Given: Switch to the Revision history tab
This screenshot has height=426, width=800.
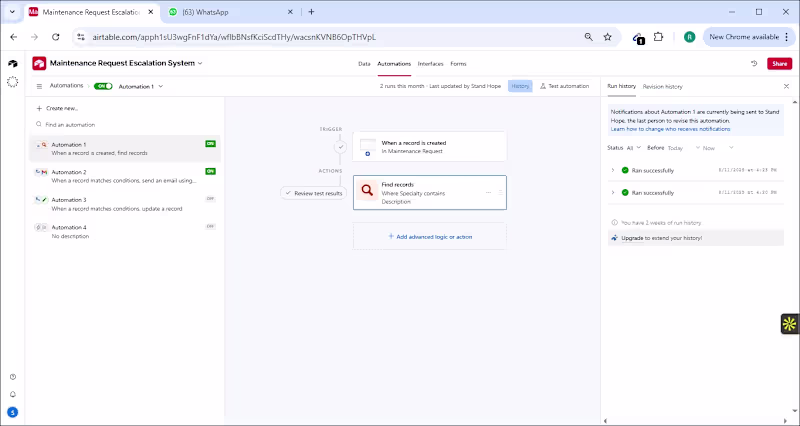Looking at the screenshot, I should coord(662,87).
